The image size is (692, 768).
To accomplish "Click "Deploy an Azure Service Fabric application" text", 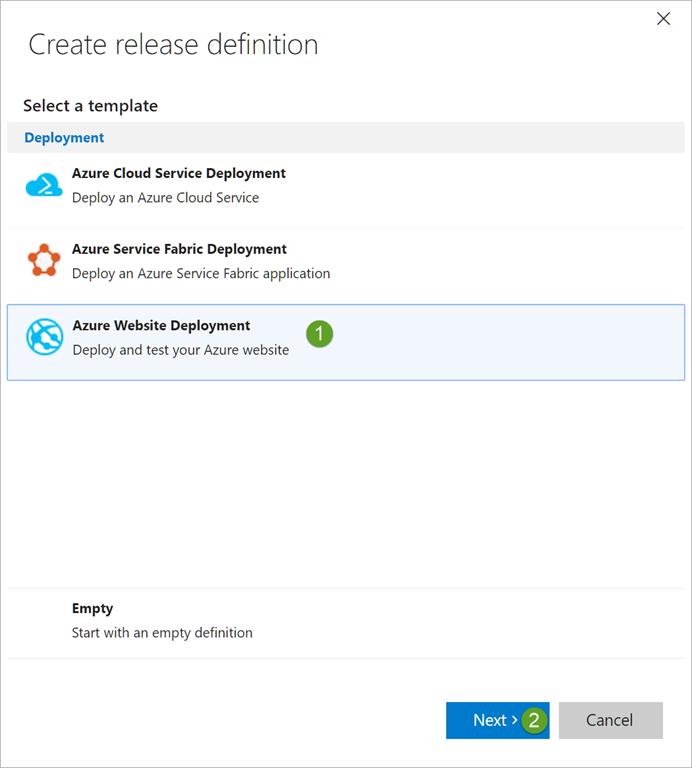I will tap(200, 273).
